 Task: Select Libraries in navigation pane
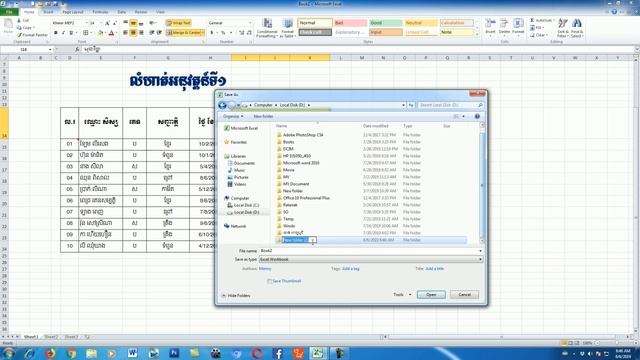pos(235,156)
